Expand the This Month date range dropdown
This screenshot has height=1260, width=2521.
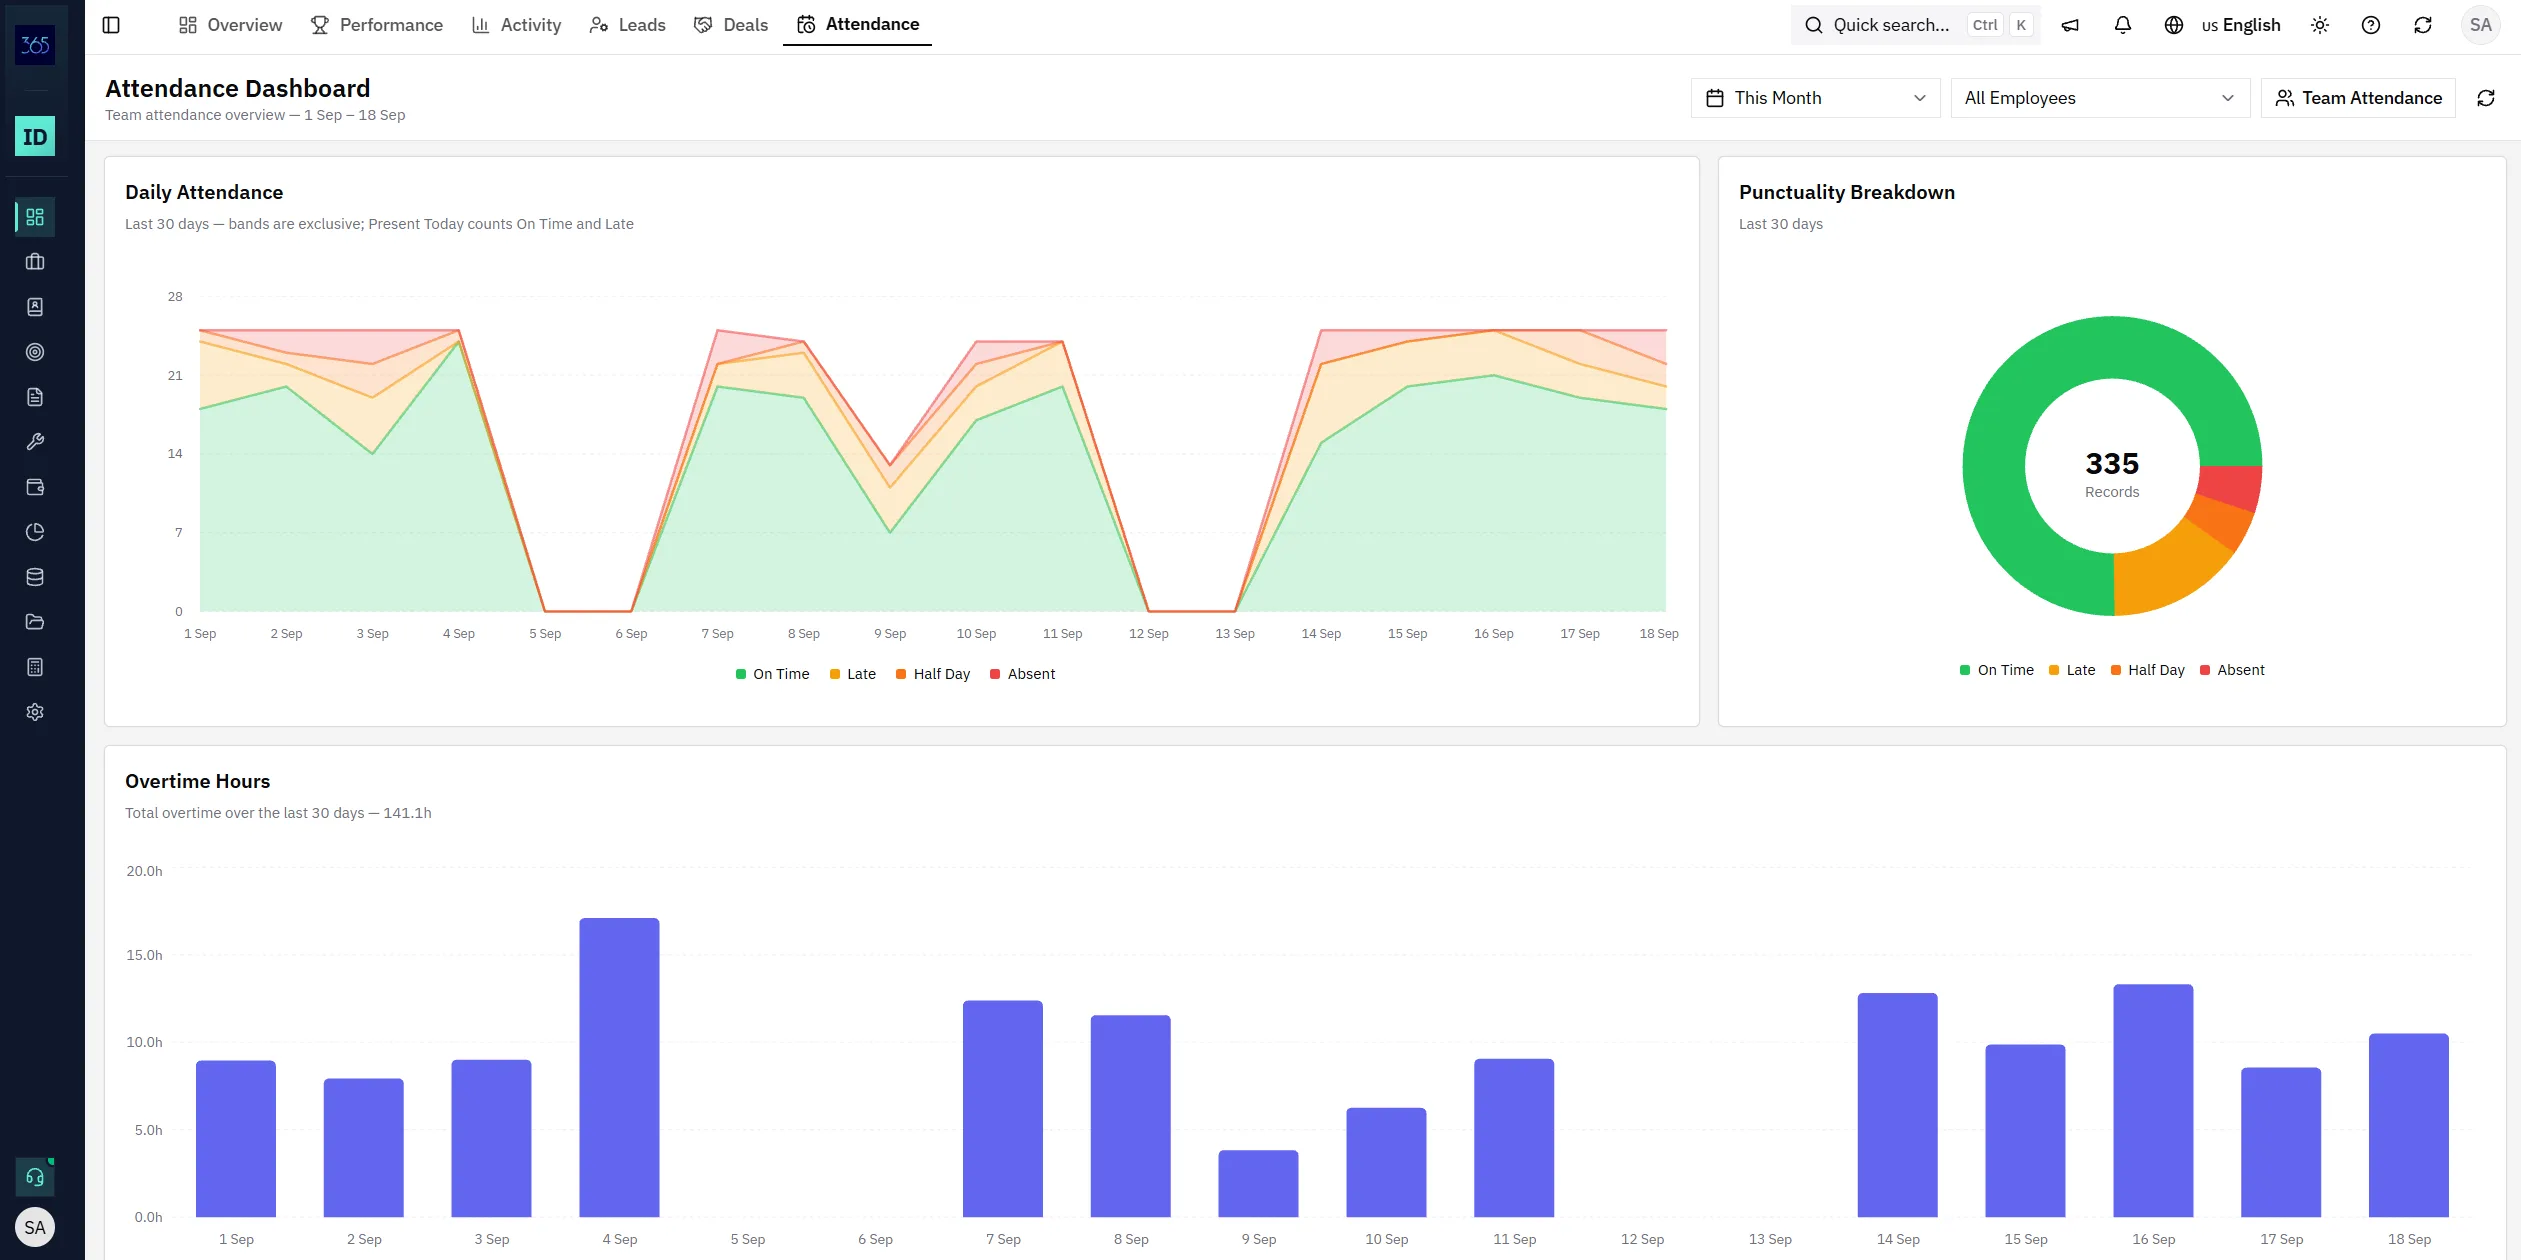coord(1816,98)
